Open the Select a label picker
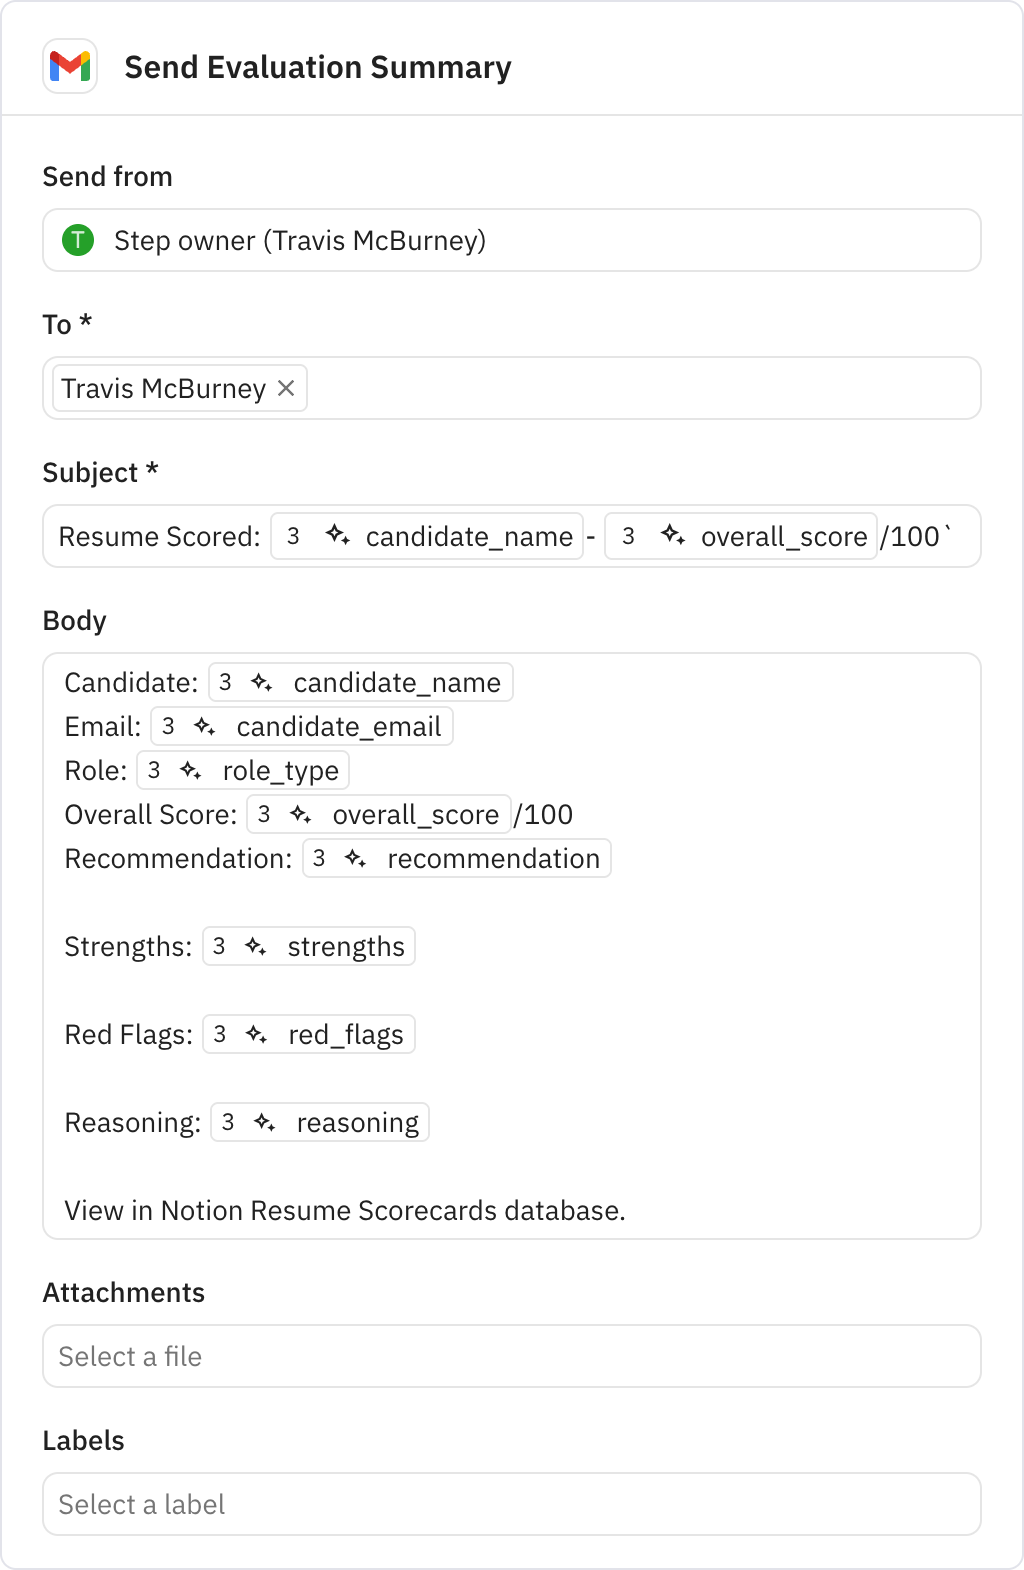This screenshot has width=1024, height=1570. (x=511, y=1504)
